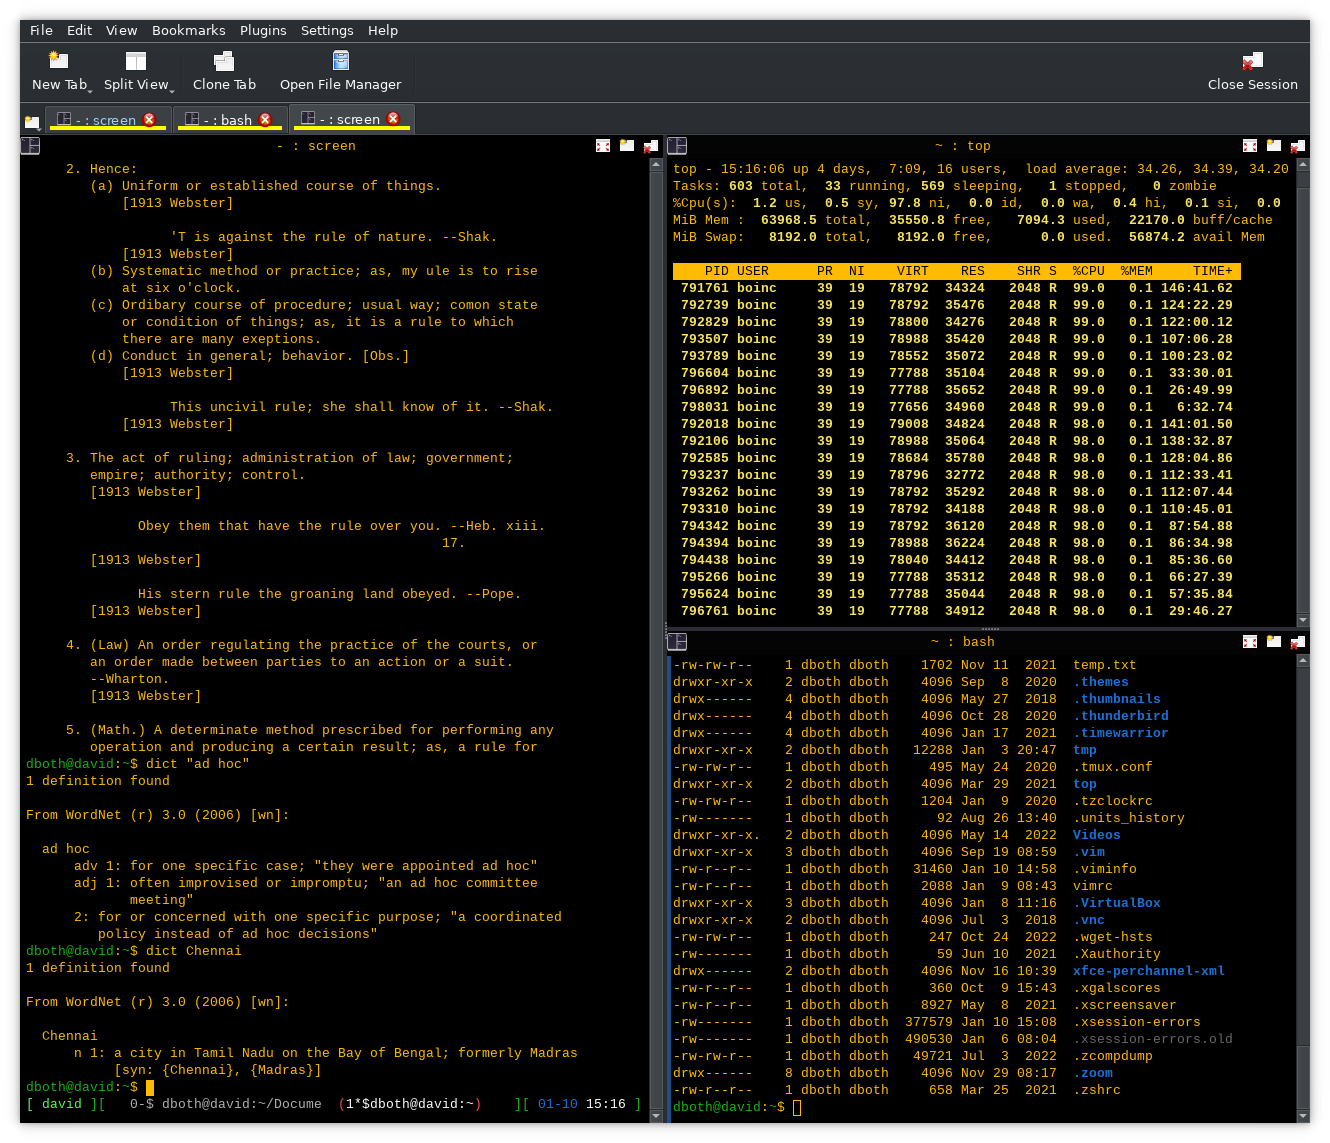Click the .VirtualBox directory name
Screen dimensions: 1330x1143
[1116, 903]
